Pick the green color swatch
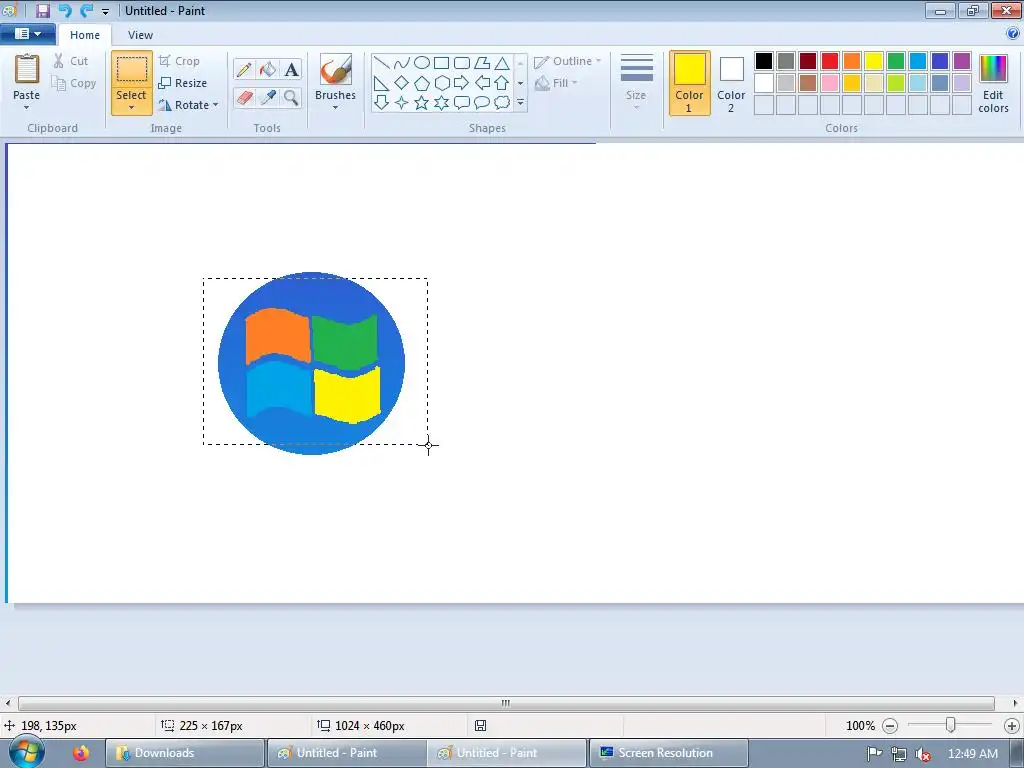 [x=895, y=61]
